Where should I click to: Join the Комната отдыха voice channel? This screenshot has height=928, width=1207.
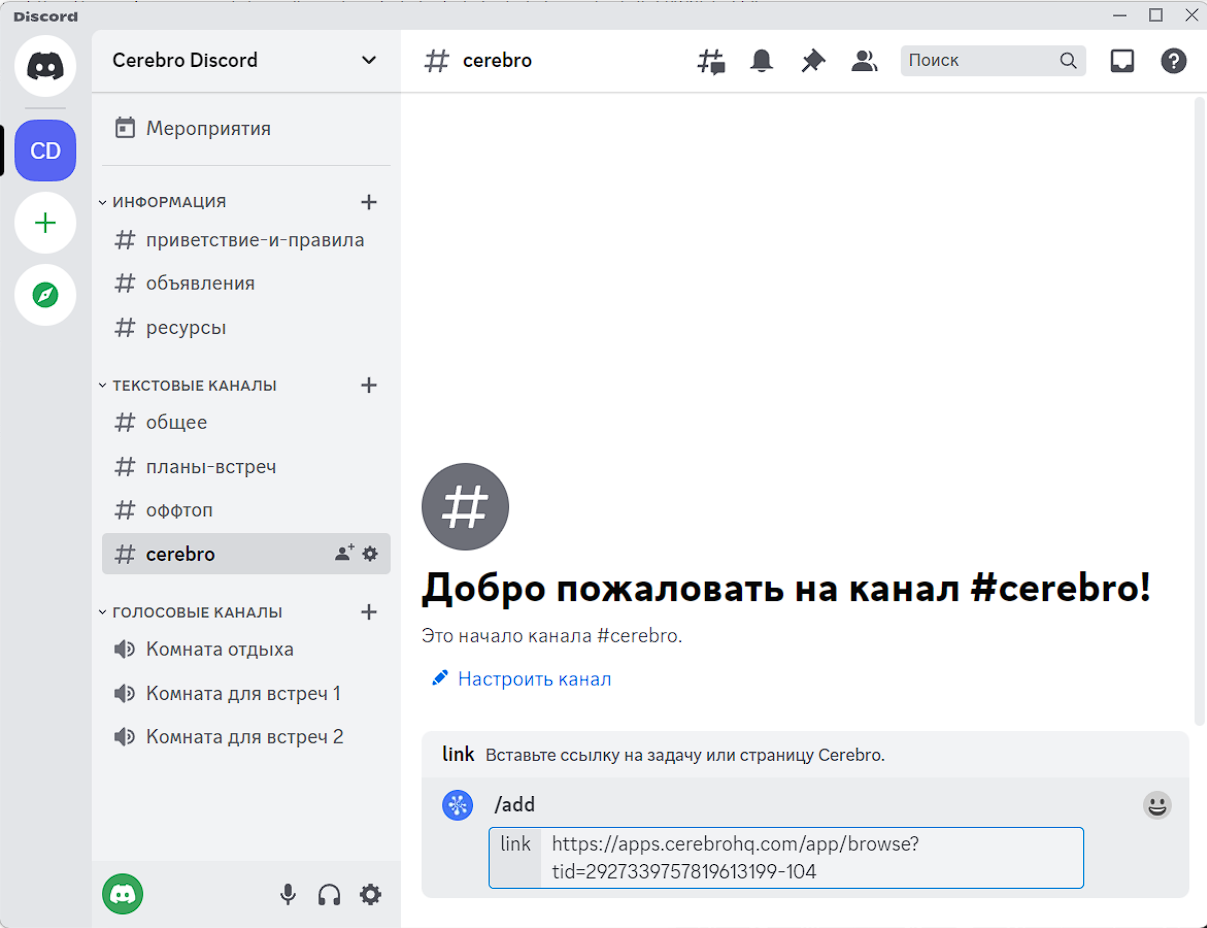point(246,649)
